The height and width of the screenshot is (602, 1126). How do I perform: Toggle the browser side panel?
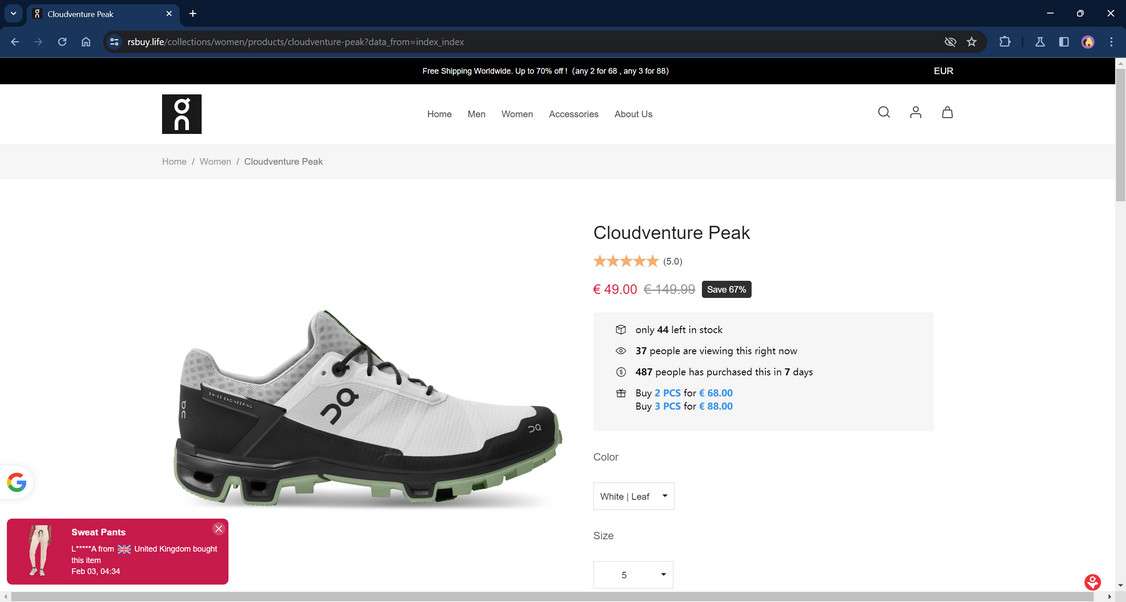(x=1064, y=42)
